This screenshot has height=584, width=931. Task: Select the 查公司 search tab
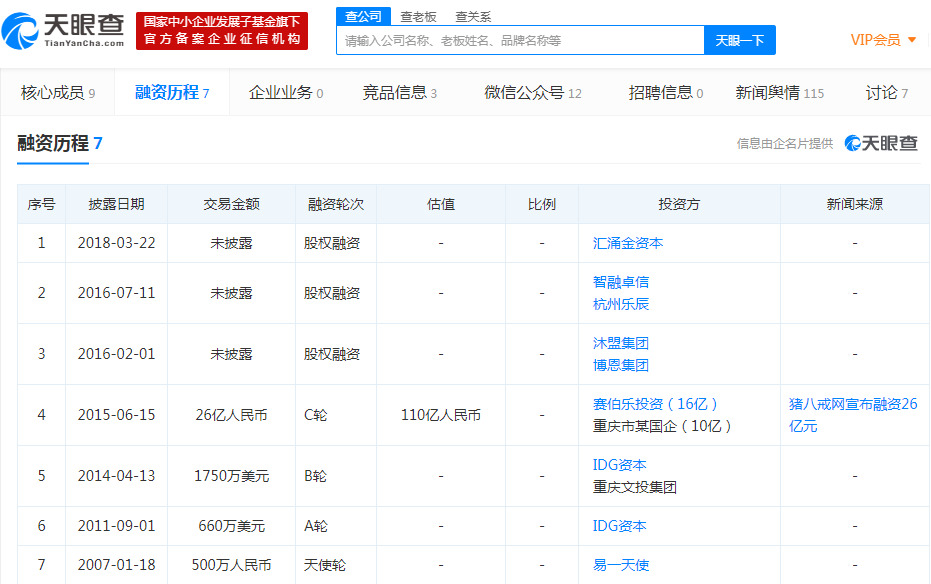pos(363,16)
